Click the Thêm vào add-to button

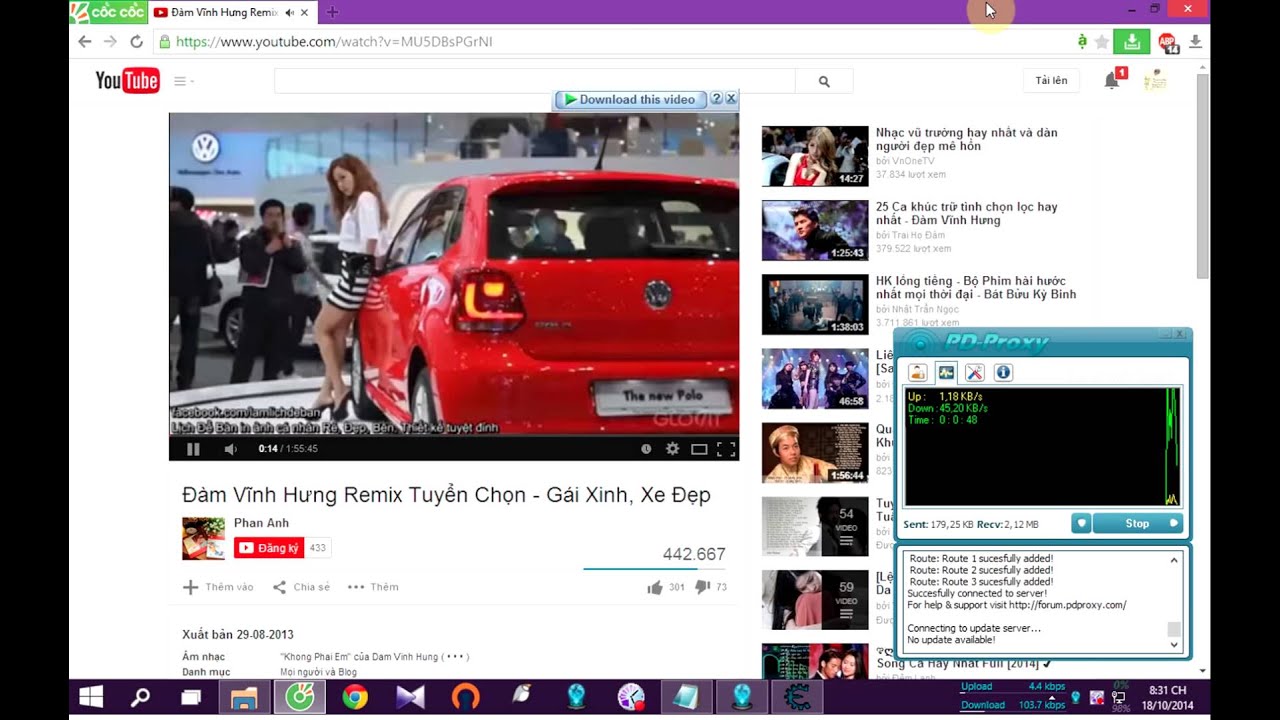coord(218,587)
